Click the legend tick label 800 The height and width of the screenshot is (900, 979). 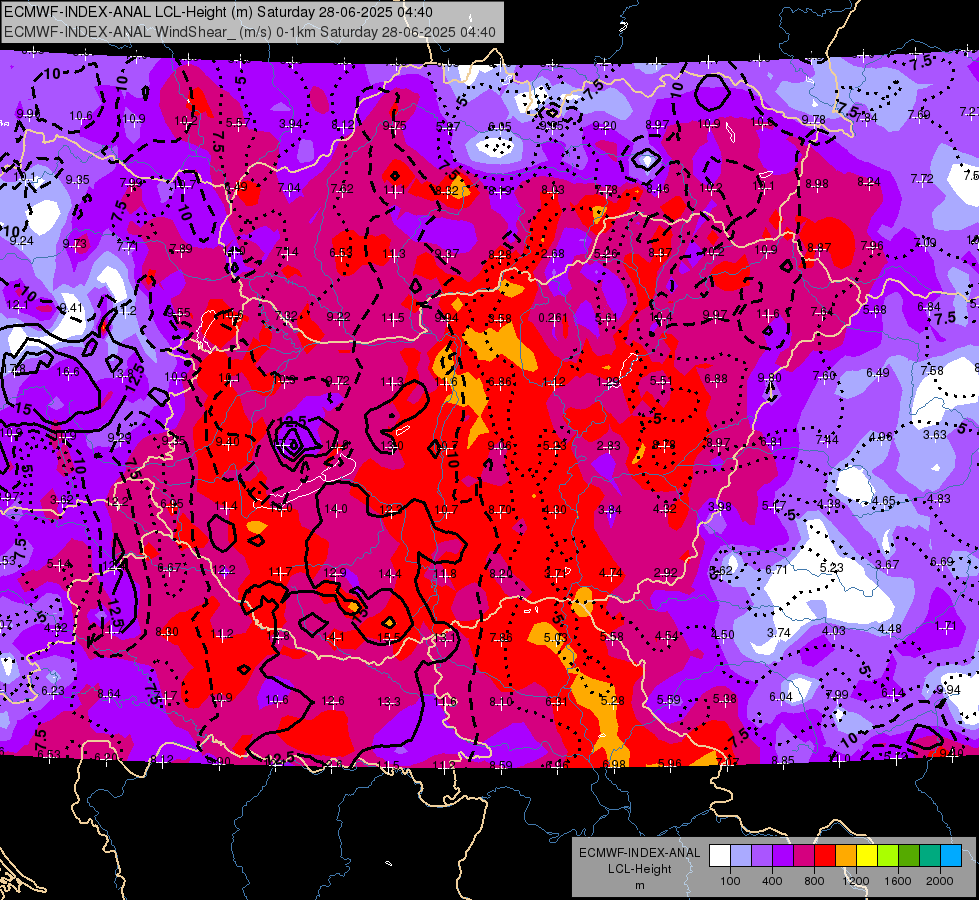pyautogui.click(x=814, y=881)
